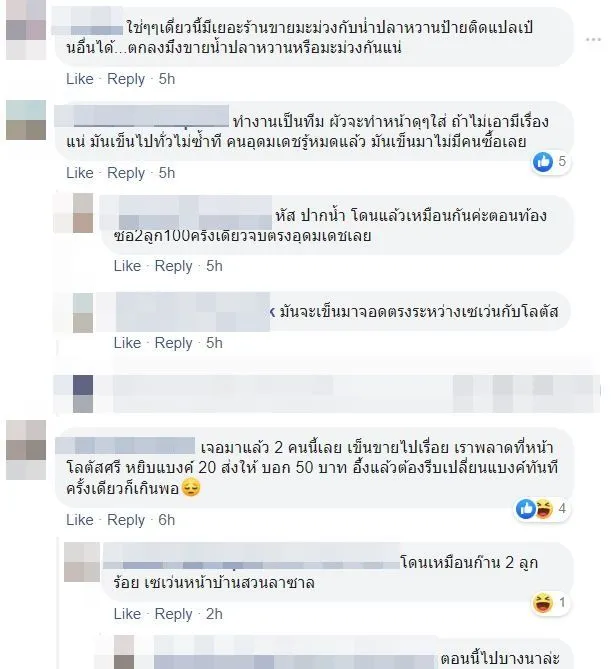Click the laughing emoji reaction beside count 4
Viewport: 611px width, 669px height.
[x=544, y=509]
